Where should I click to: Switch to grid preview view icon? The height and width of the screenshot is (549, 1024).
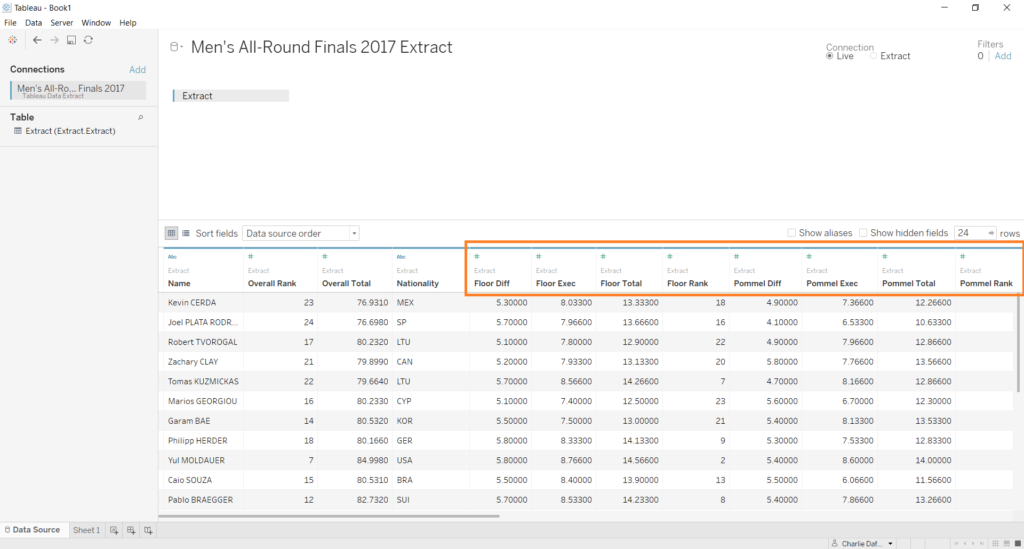(171, 233)
